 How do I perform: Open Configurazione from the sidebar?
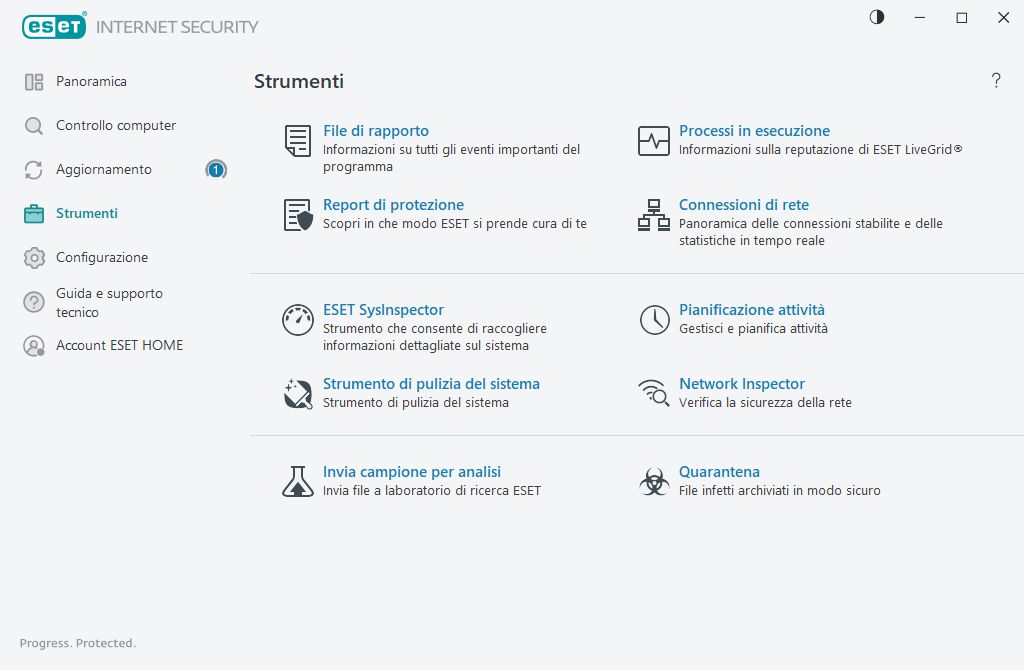pyautogui.click(x=101, y=258)
